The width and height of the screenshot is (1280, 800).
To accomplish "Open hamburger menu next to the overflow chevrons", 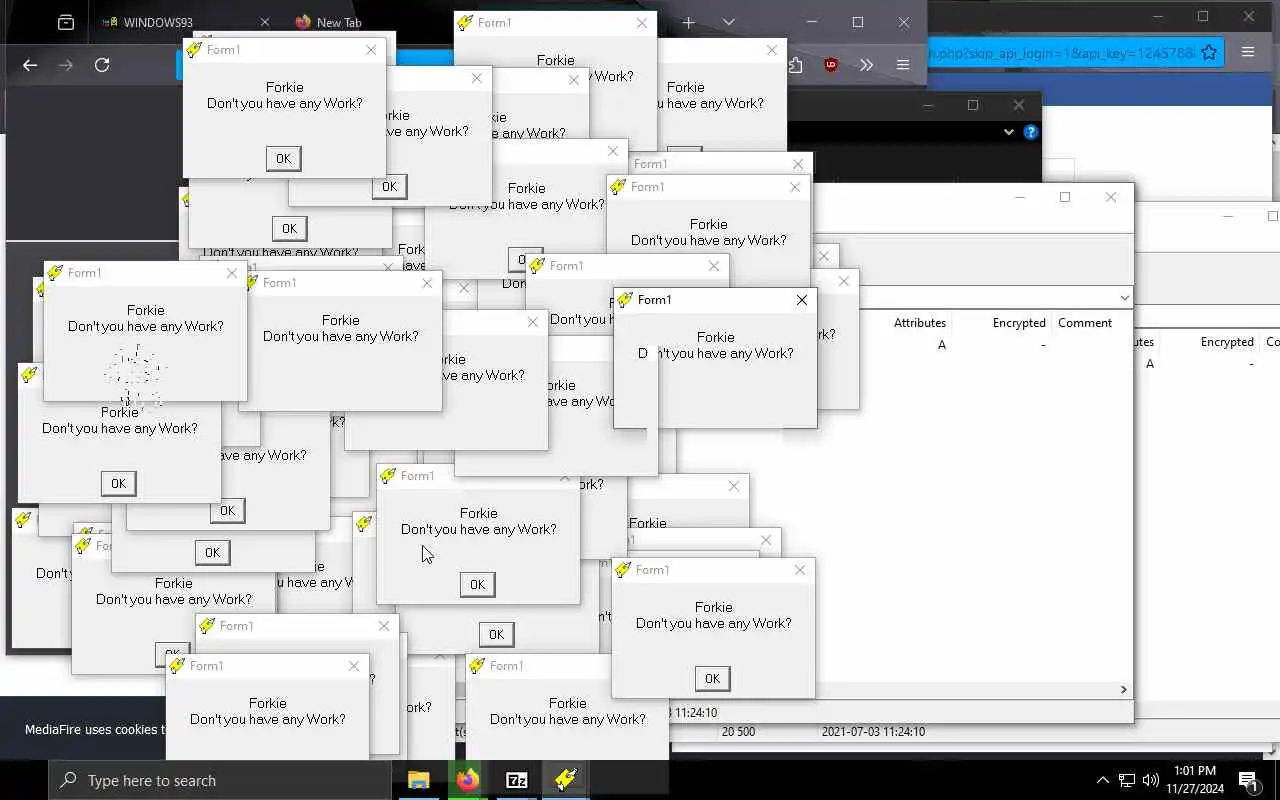I will [903, 65].
